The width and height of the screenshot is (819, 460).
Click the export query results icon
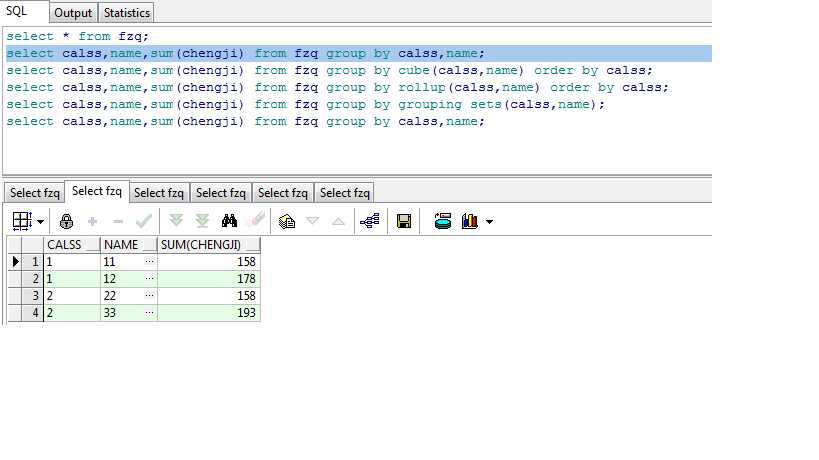pos(287,221)
